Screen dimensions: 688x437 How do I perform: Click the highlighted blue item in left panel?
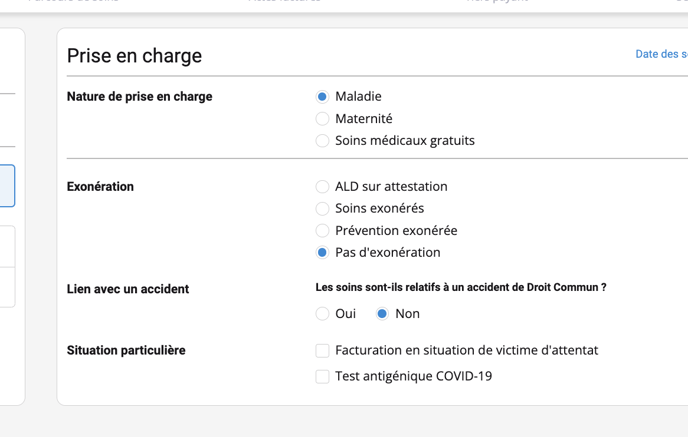[7, 186]
